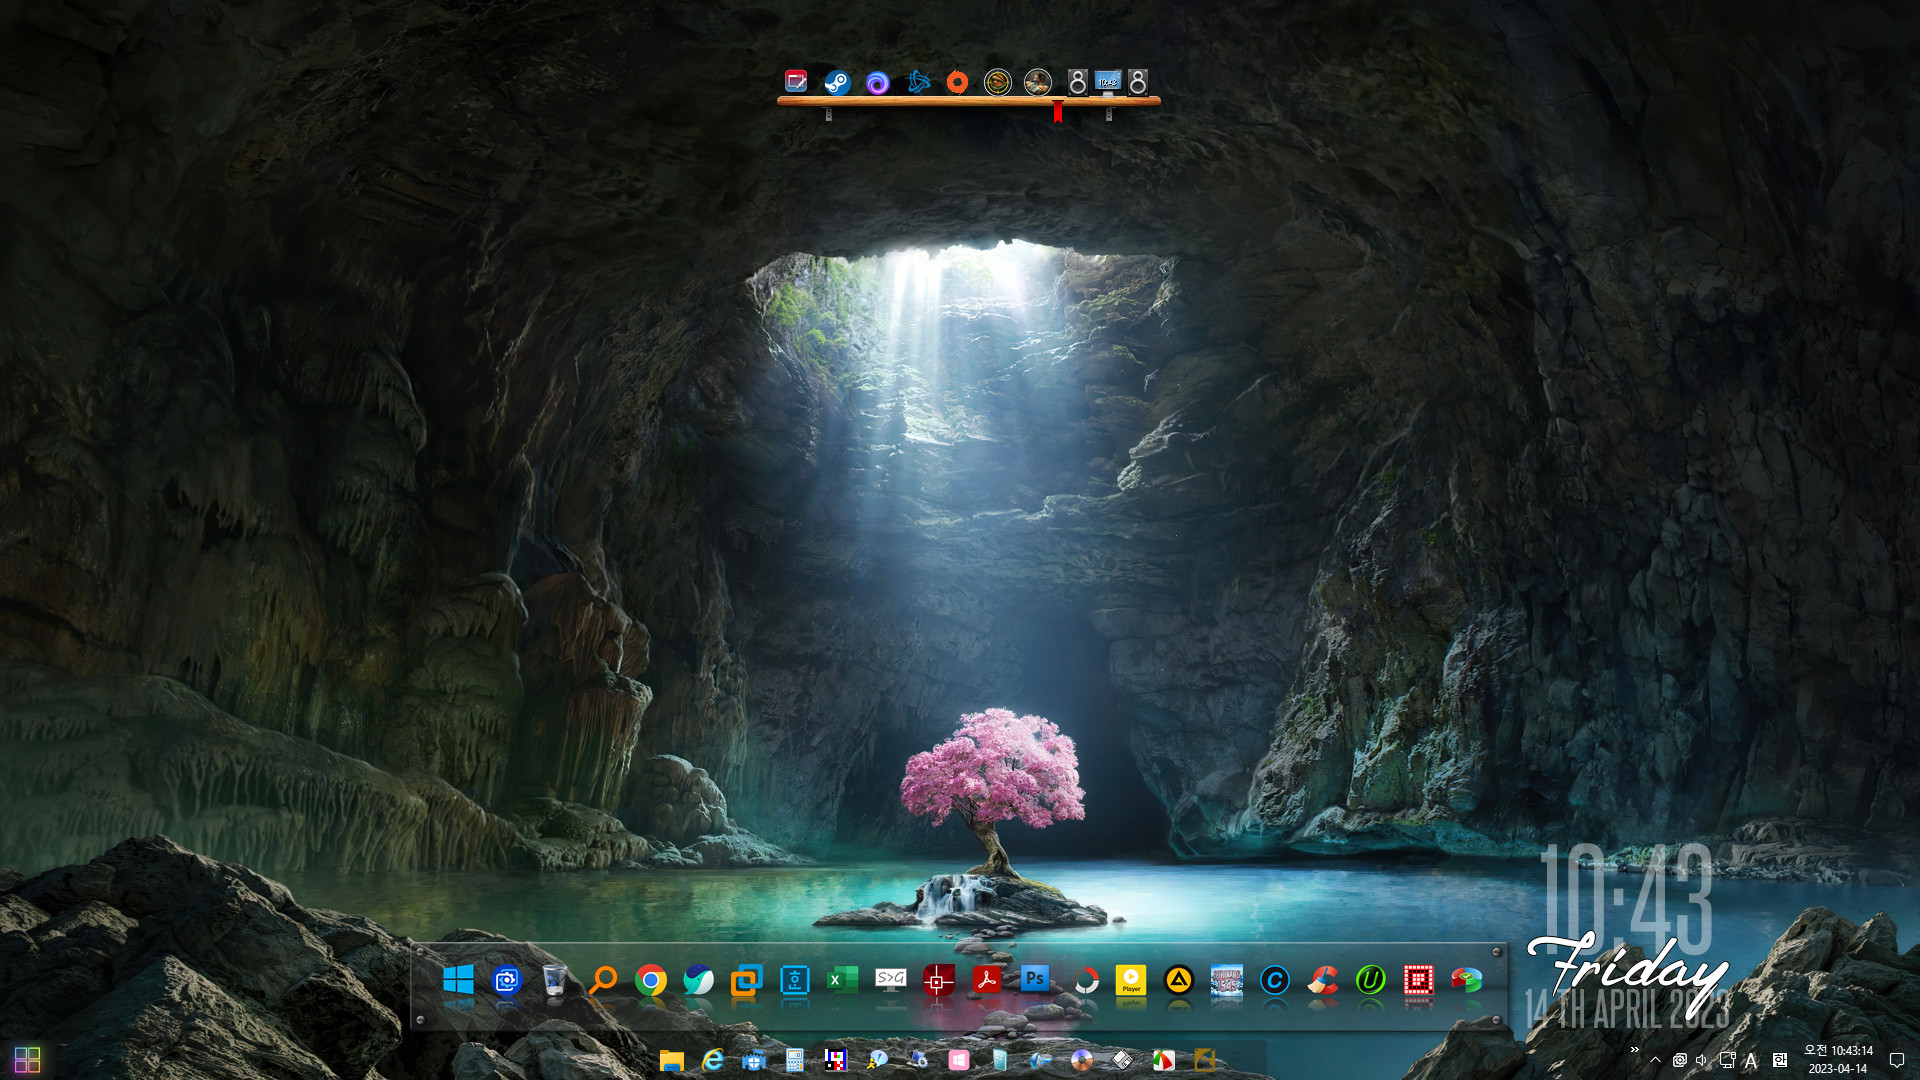Open the purple swirl app on shelf
This screenshot has width=1920, height=1080.
pos(877,83)
